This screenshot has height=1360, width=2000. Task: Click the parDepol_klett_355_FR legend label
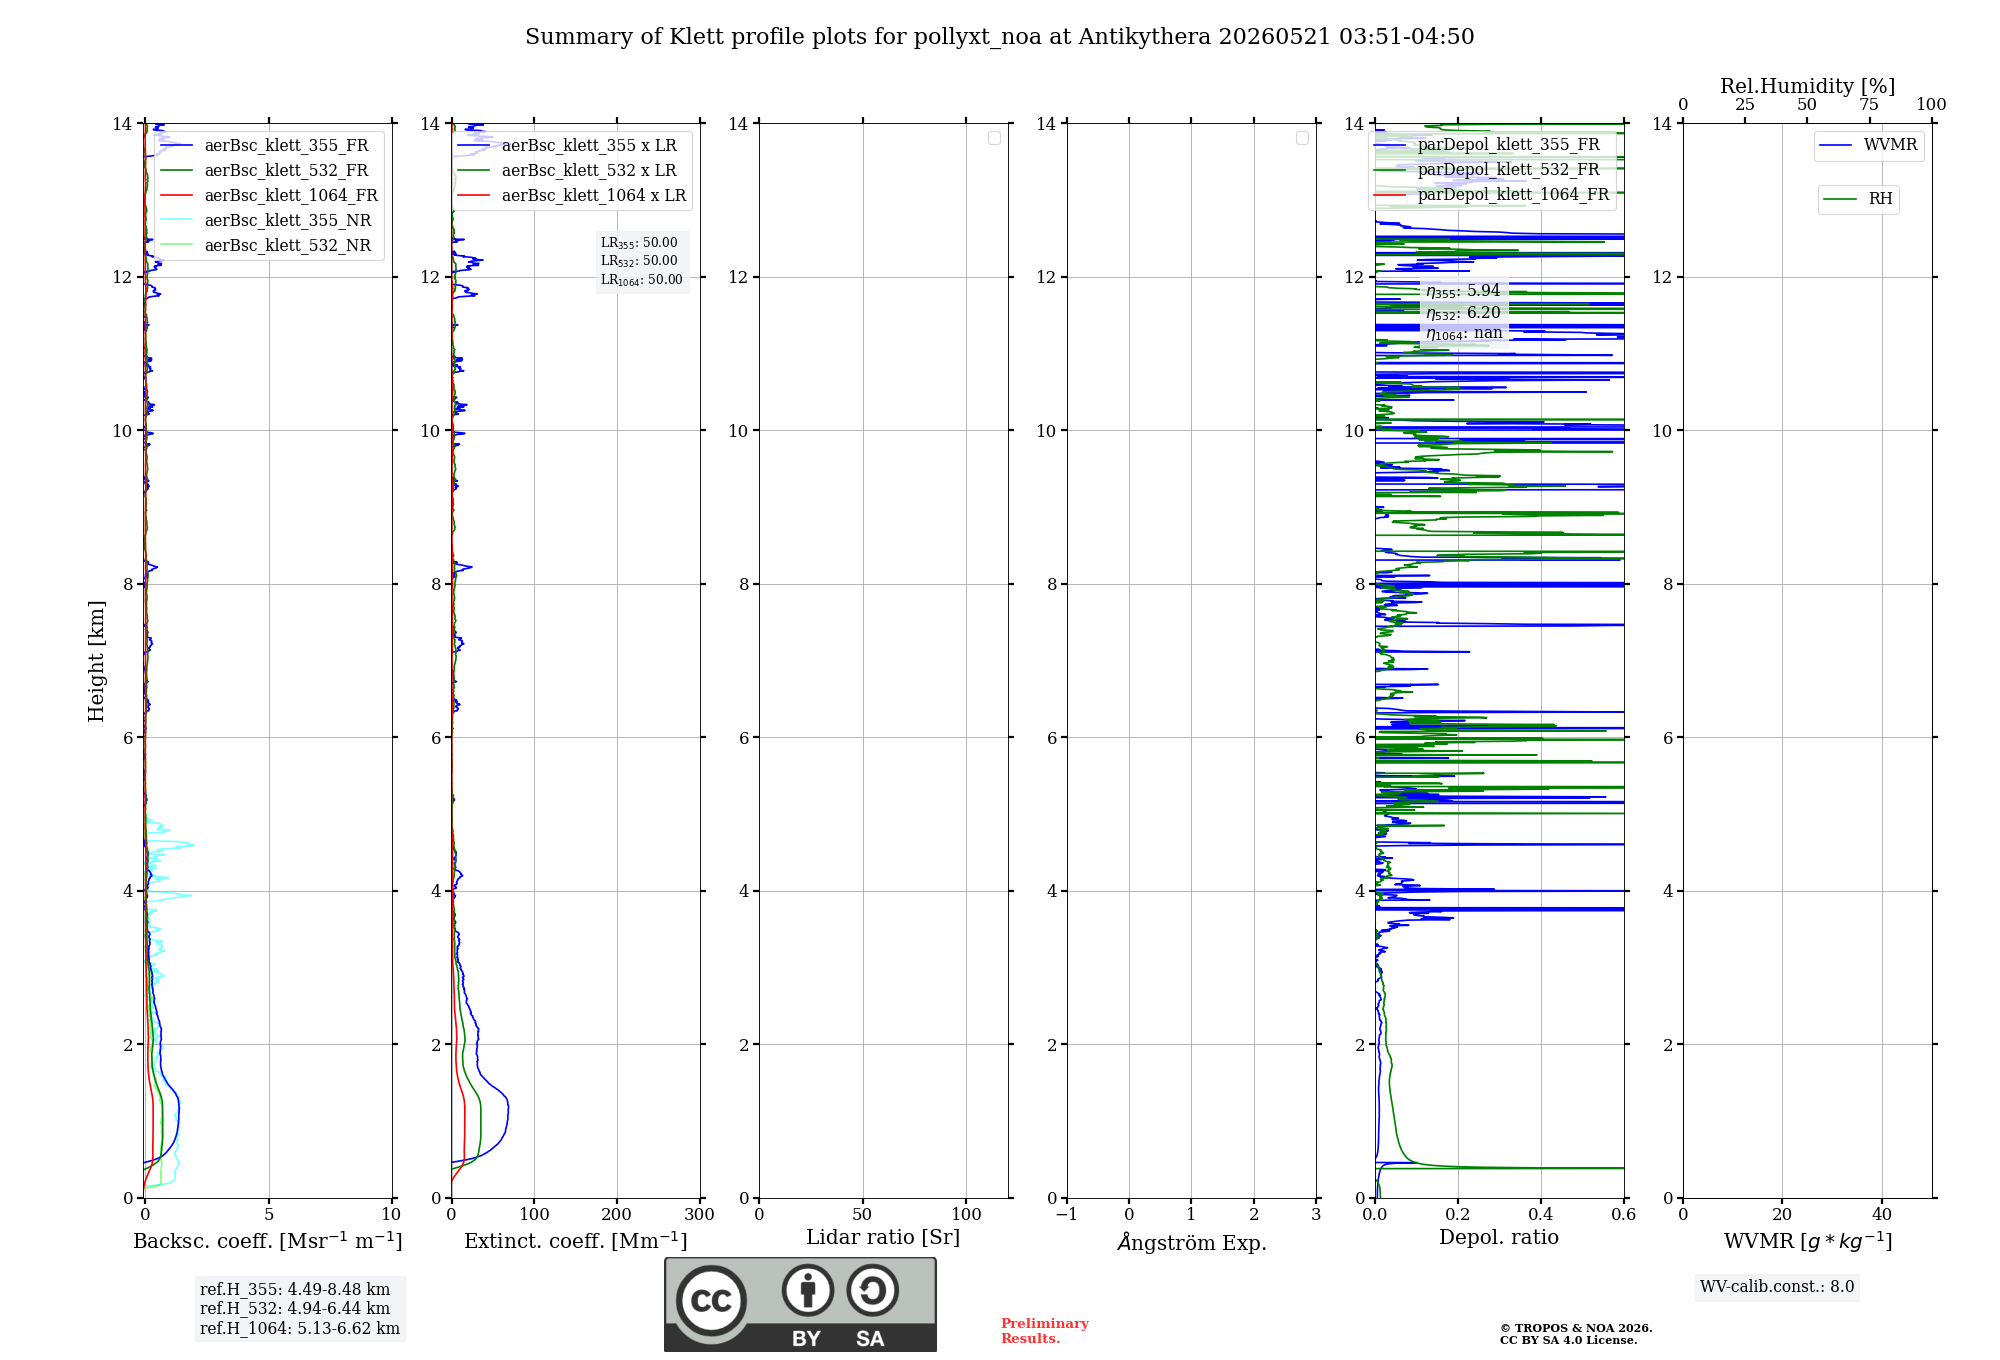coord(1509,145)
